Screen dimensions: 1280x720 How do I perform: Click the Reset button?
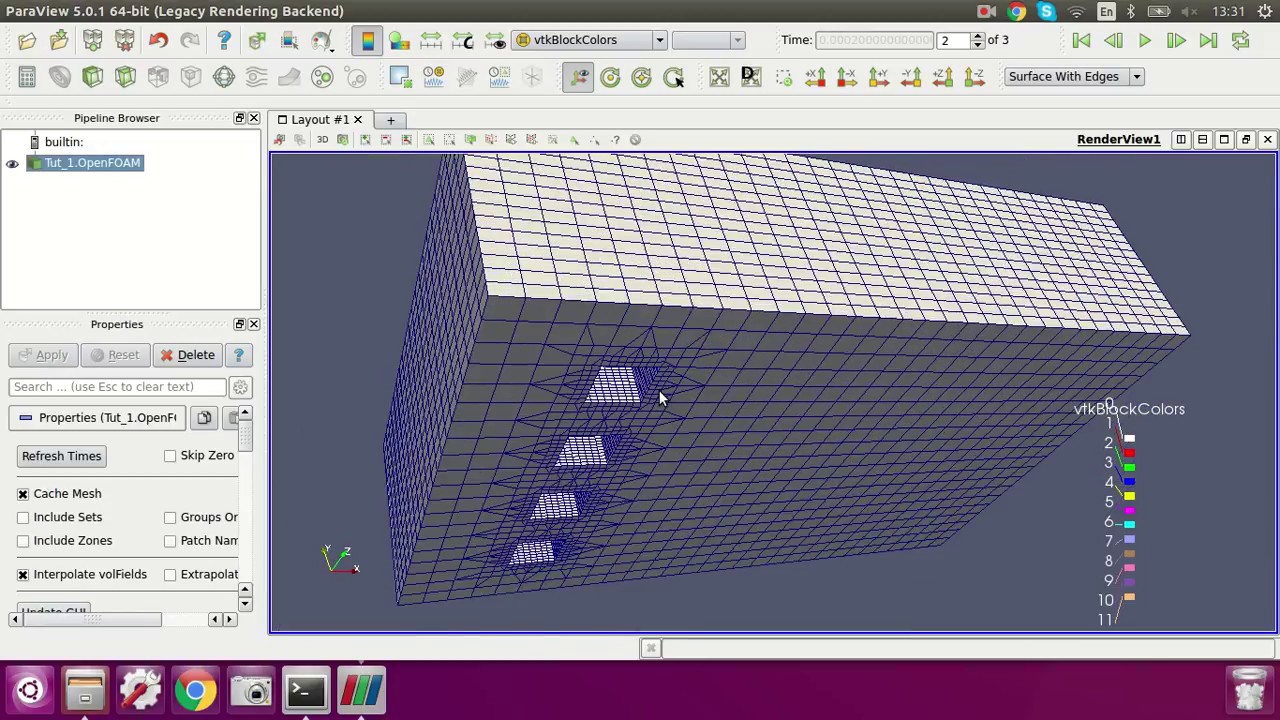[115, 355]
